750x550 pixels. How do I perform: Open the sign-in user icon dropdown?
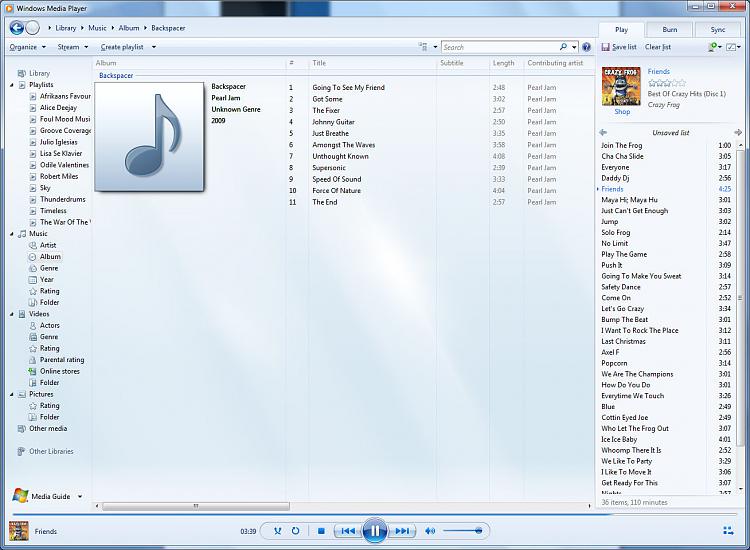(x=715, y=47)
